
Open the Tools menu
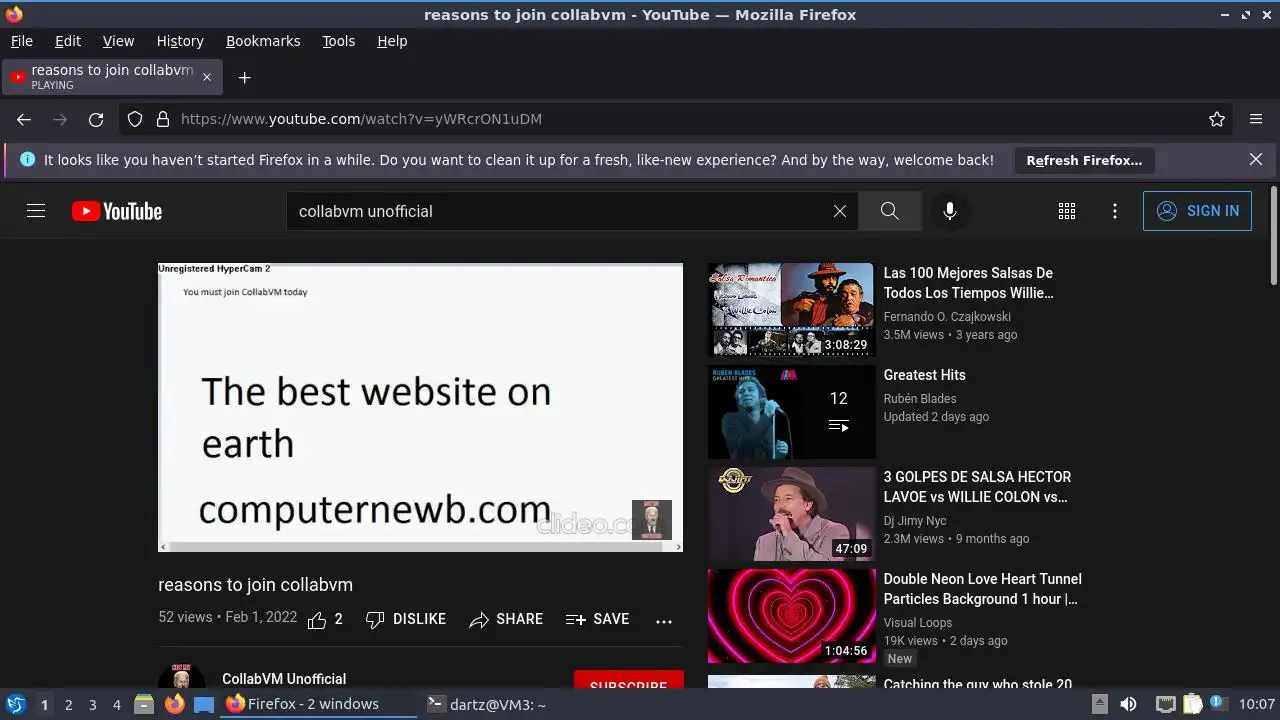click(x=338, y=41)
